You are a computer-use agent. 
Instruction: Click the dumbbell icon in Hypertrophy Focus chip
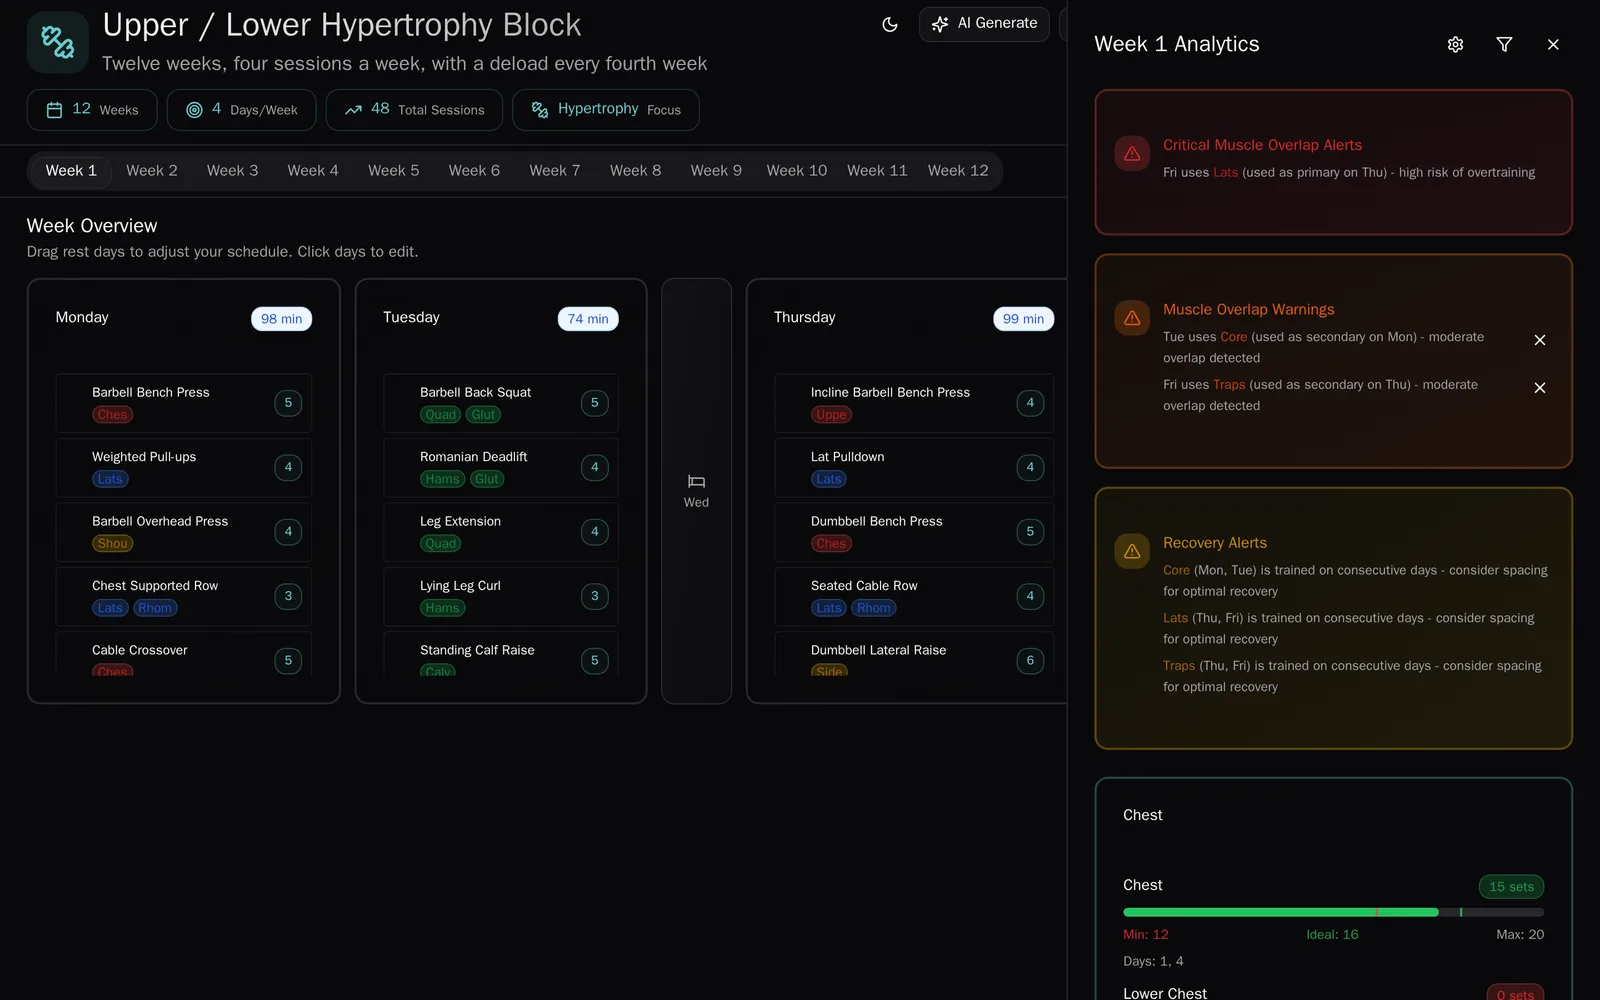coord(540,110)
